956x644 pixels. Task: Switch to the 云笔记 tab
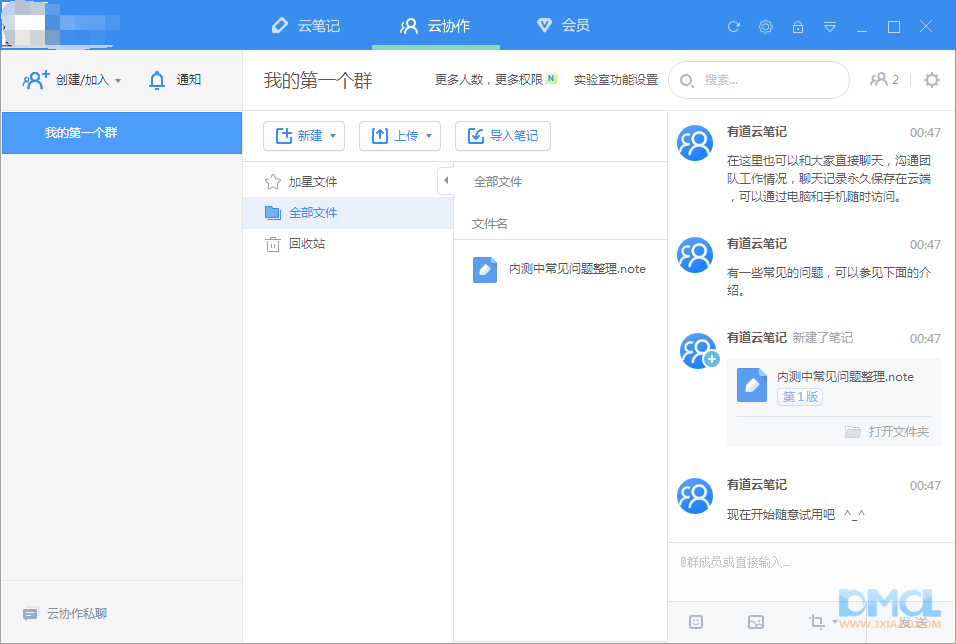click(306, 26)
